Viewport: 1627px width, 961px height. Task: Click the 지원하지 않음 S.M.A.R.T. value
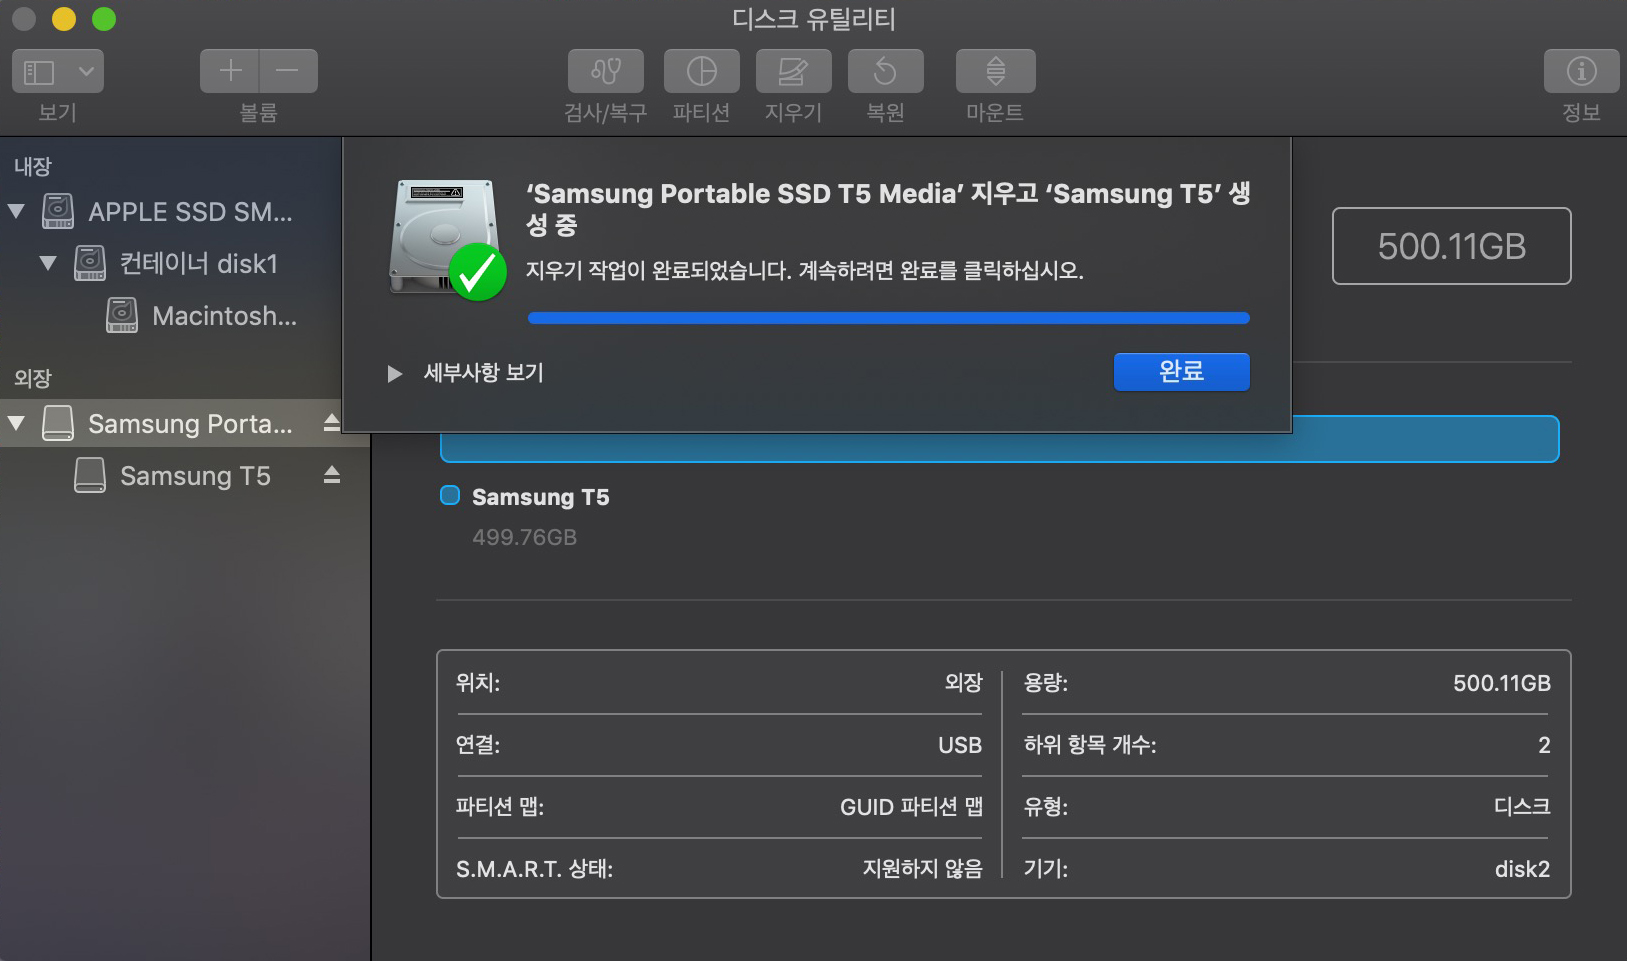(922, 869)
